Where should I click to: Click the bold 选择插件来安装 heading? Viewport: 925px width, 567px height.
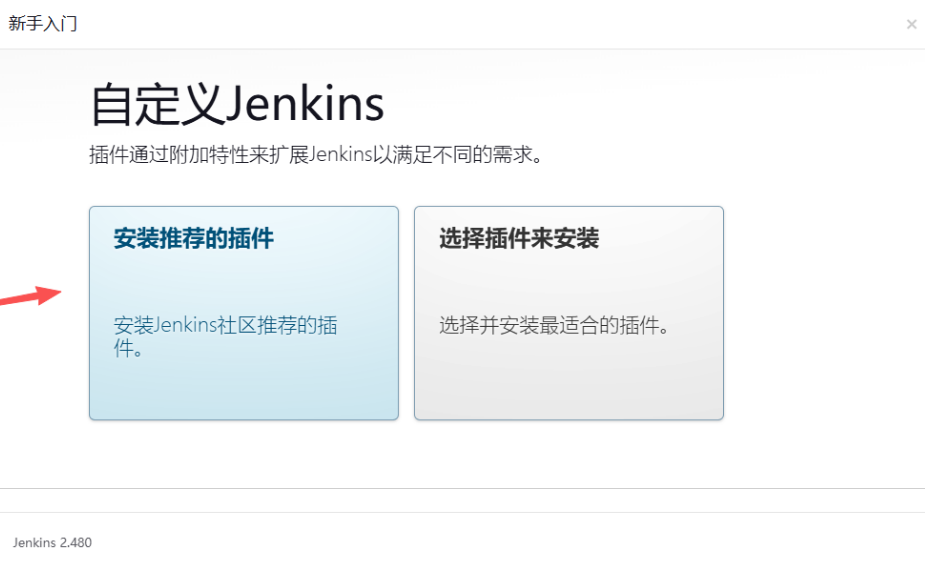coord(519,238)
